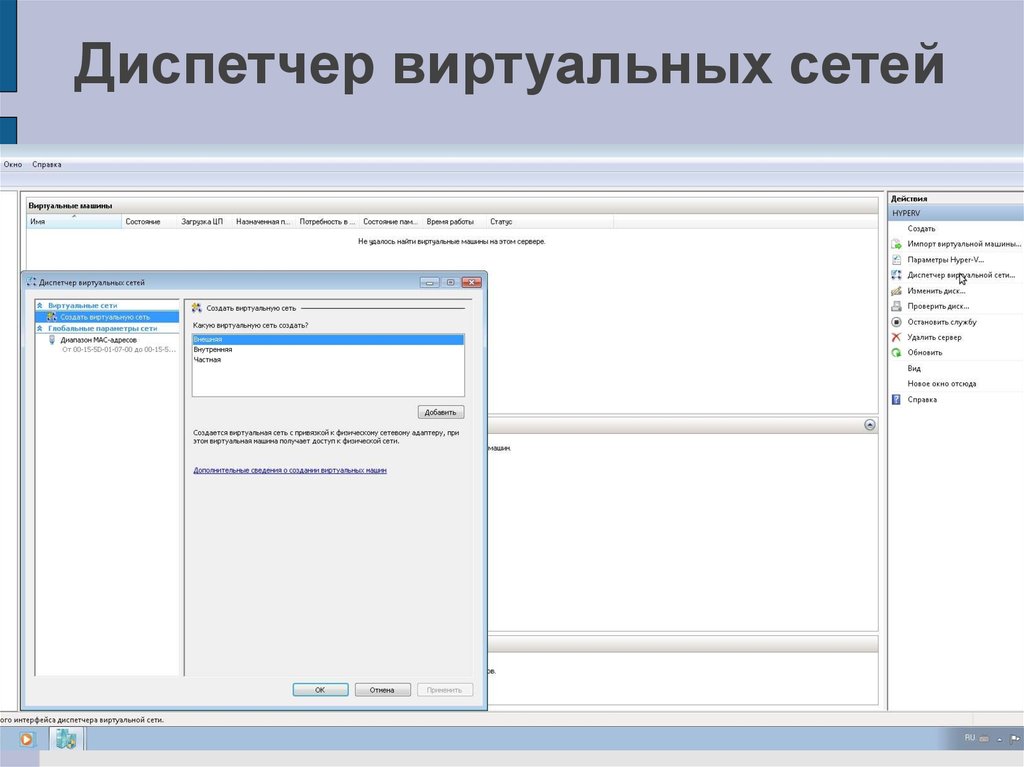Click the icon beside 'Создать виртуальную сеть' in tree
The image size is (1024, 767).
click(52, 317)
